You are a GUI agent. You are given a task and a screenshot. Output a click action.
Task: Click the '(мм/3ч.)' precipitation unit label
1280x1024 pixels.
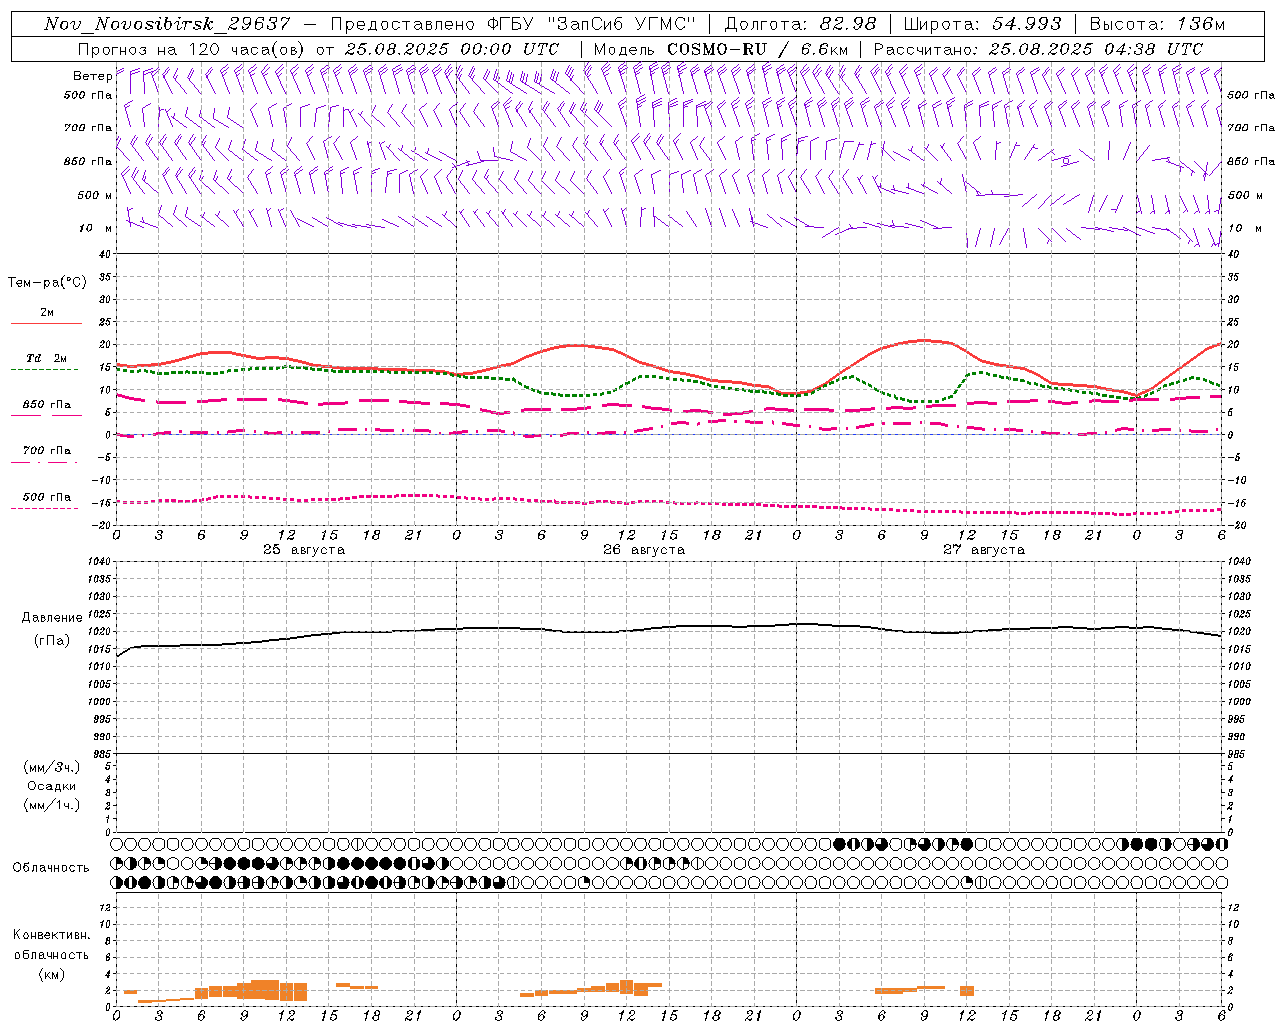[x=52, y=768]
